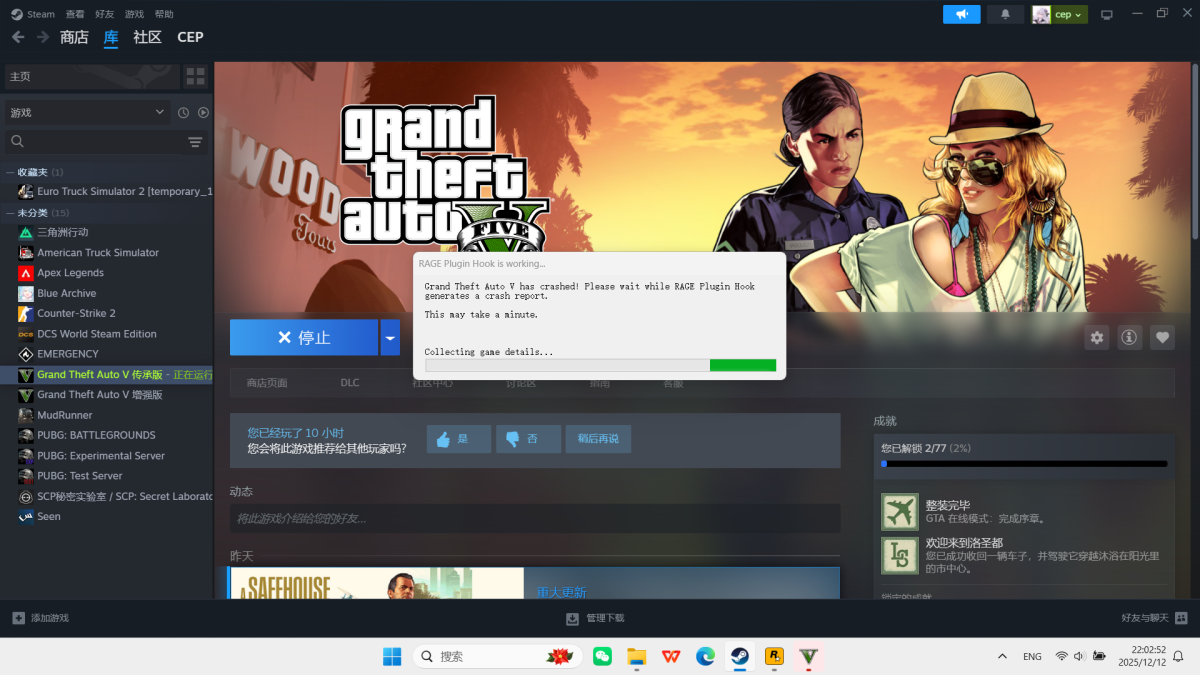Click the recent activity clock icon

point(183,113)
